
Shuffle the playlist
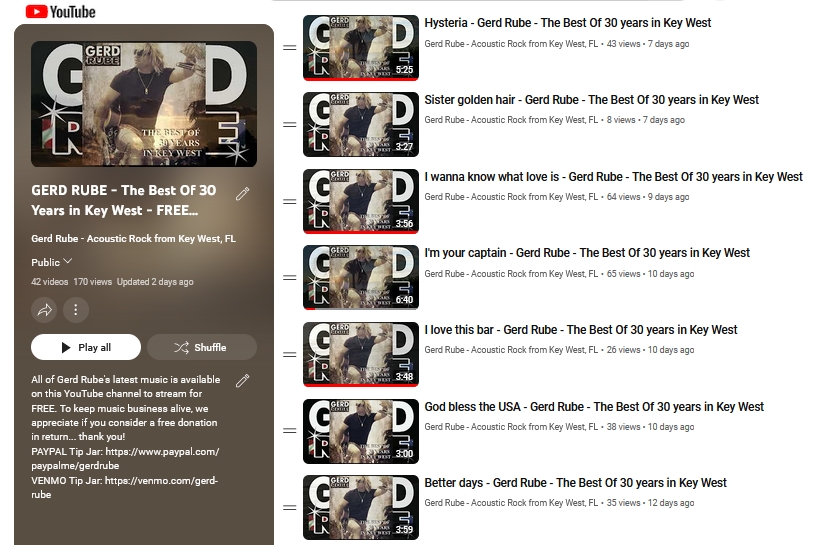(202, 347)
